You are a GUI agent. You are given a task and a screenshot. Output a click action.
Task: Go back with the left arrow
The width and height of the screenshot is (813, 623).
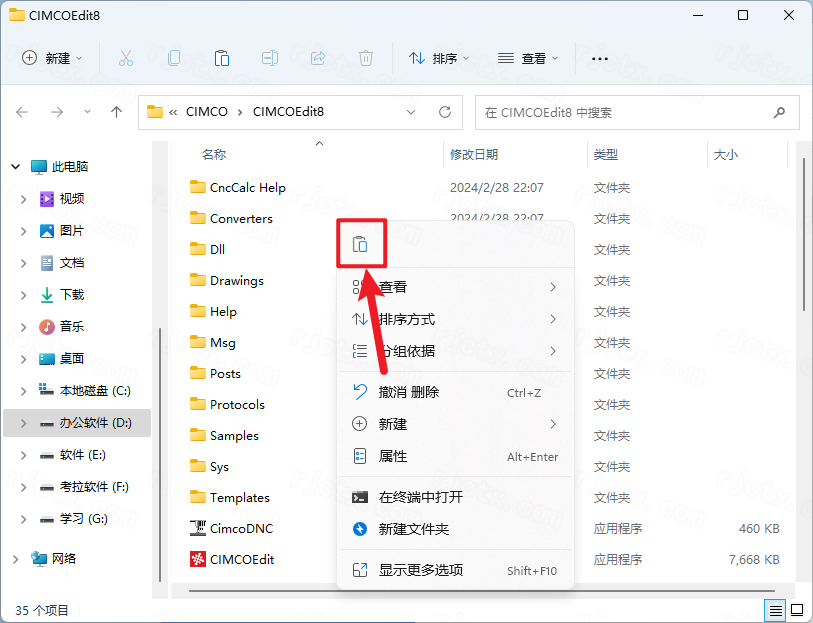[x=22, y=112]
